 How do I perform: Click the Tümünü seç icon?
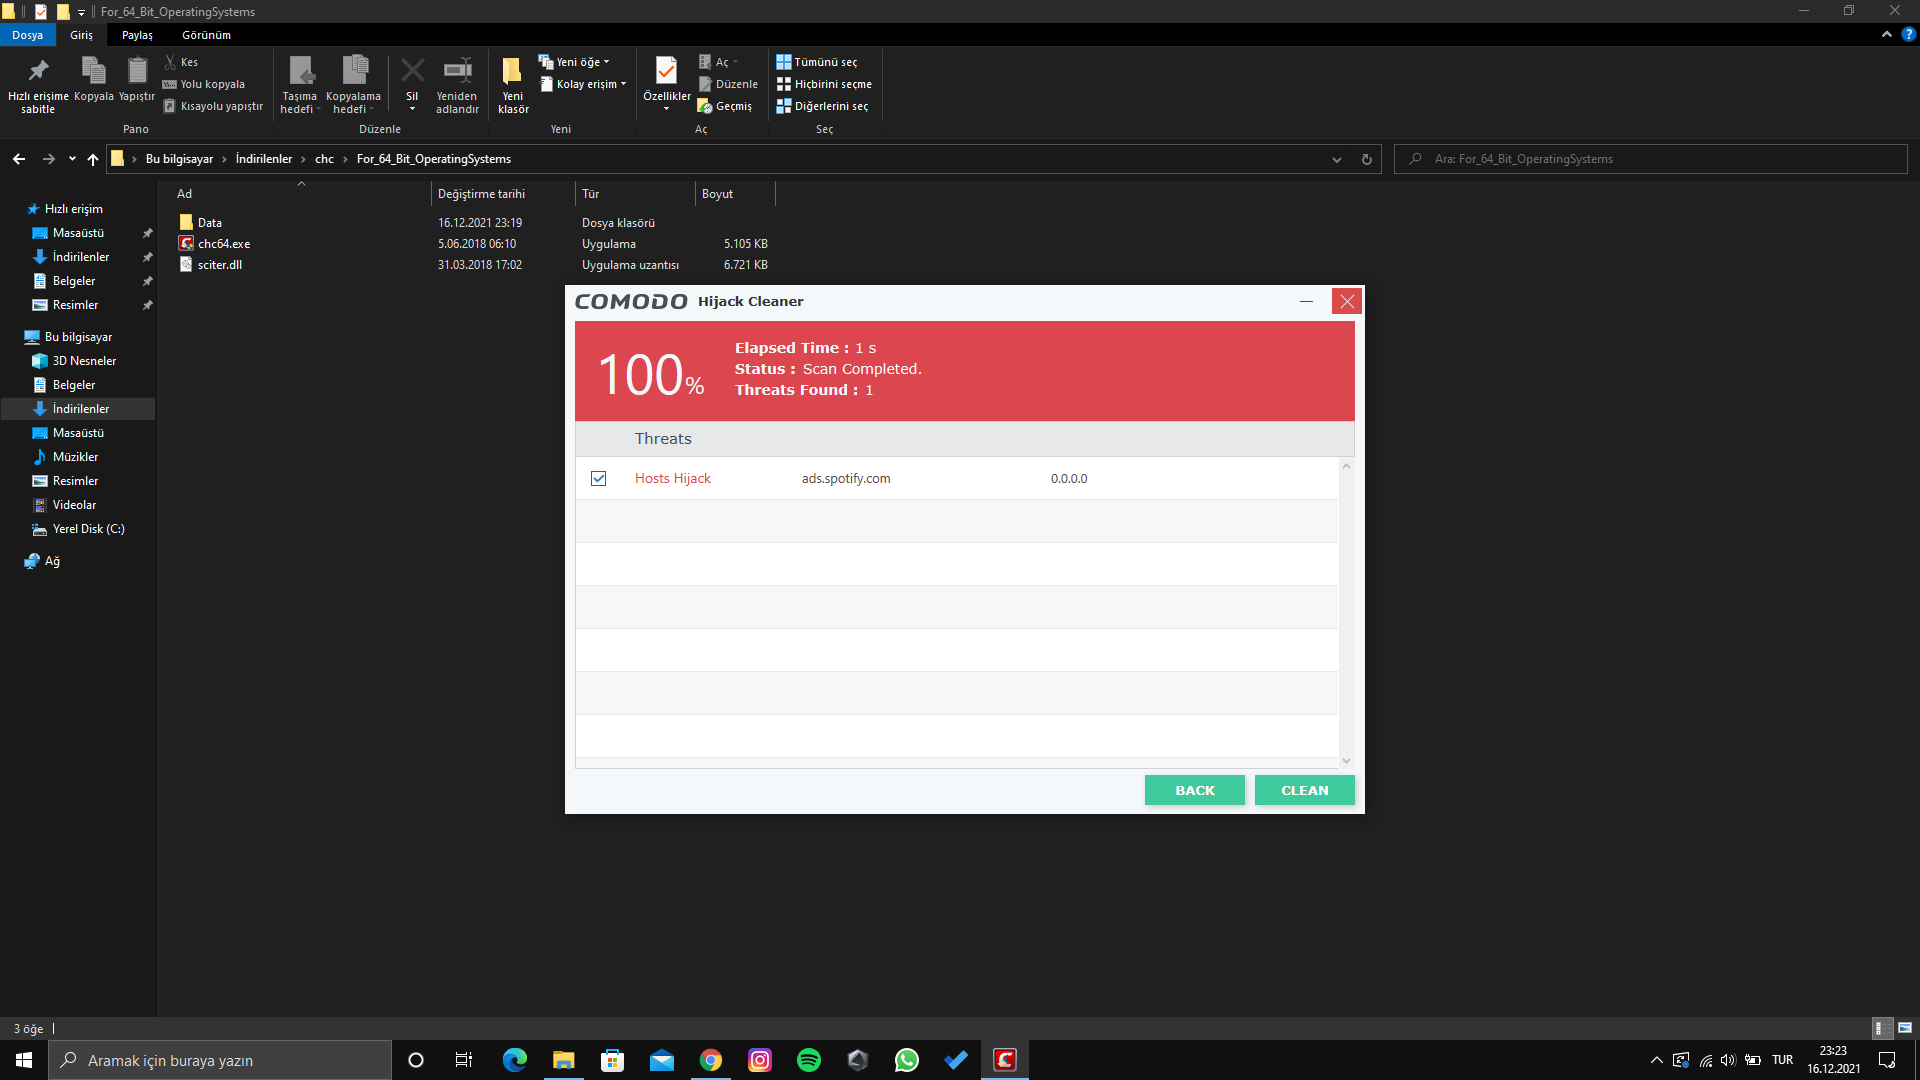point(783,62)
